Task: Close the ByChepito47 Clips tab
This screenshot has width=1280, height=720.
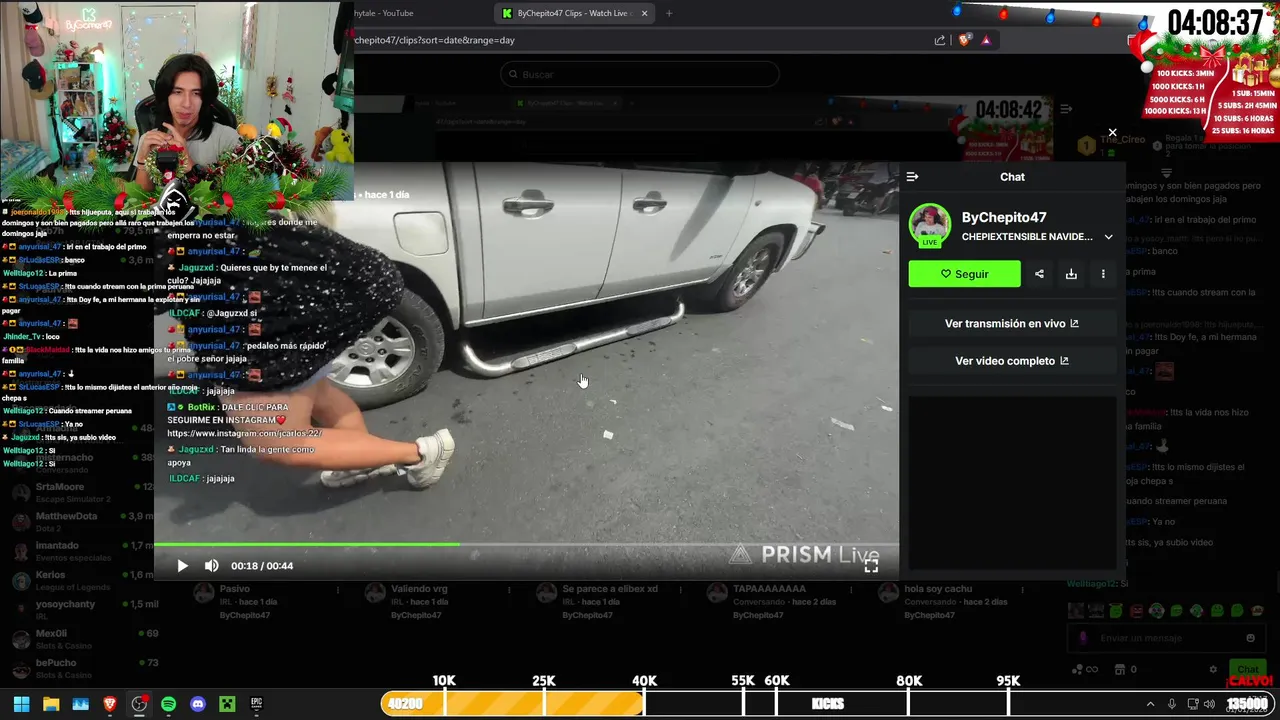Action: pyautogui.click(x=644, y=13)
